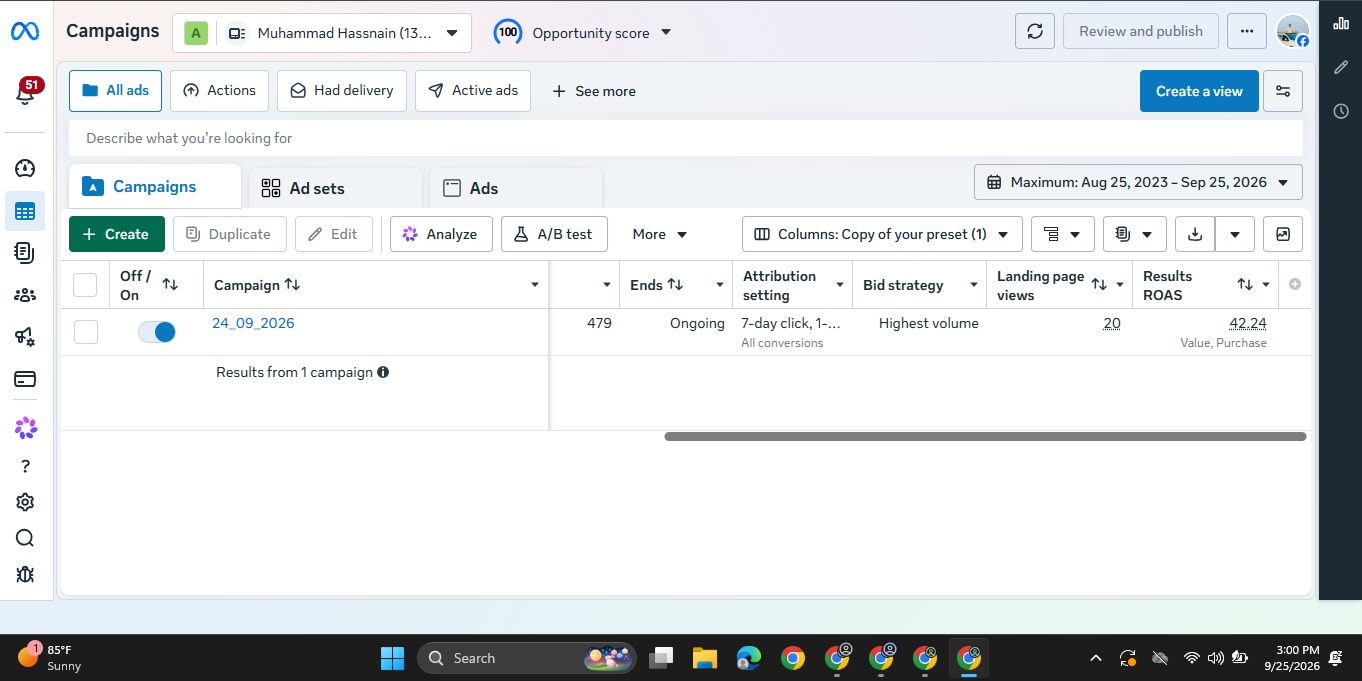Open the date range Maximum dropdown
Viewport: 1362px width, 681px height.
(x=1138, y=182)
